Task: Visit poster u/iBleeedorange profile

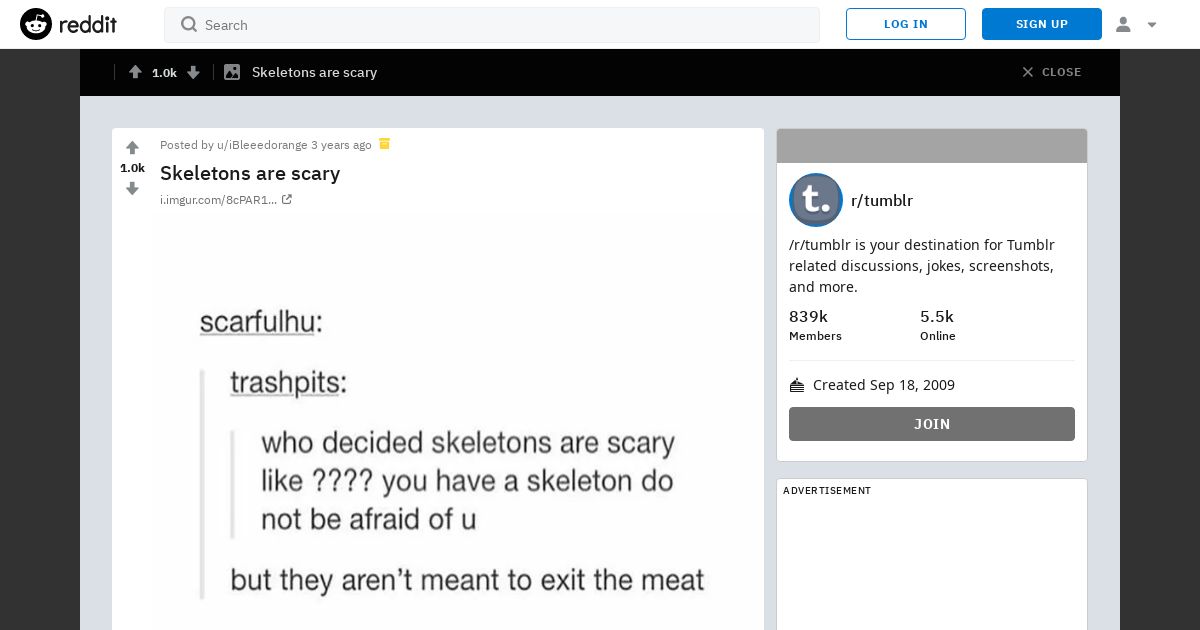Action: point(262,145)
